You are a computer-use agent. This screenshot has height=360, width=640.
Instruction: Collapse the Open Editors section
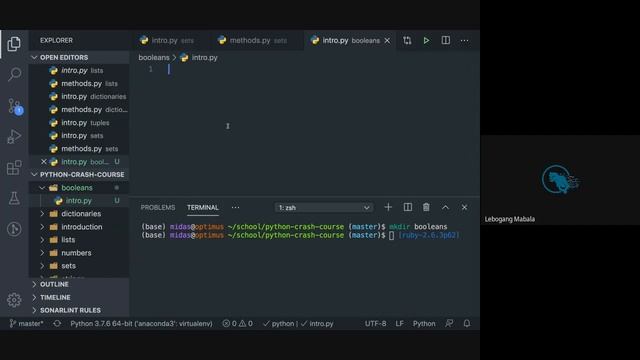click(x=34, y=58)
